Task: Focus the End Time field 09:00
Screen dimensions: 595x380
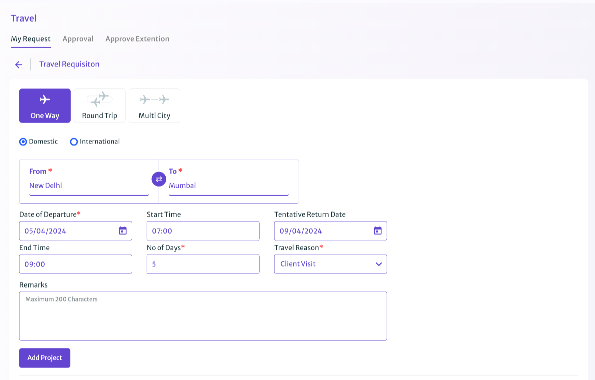Action: pyautogui.click(x=76, y=264)
